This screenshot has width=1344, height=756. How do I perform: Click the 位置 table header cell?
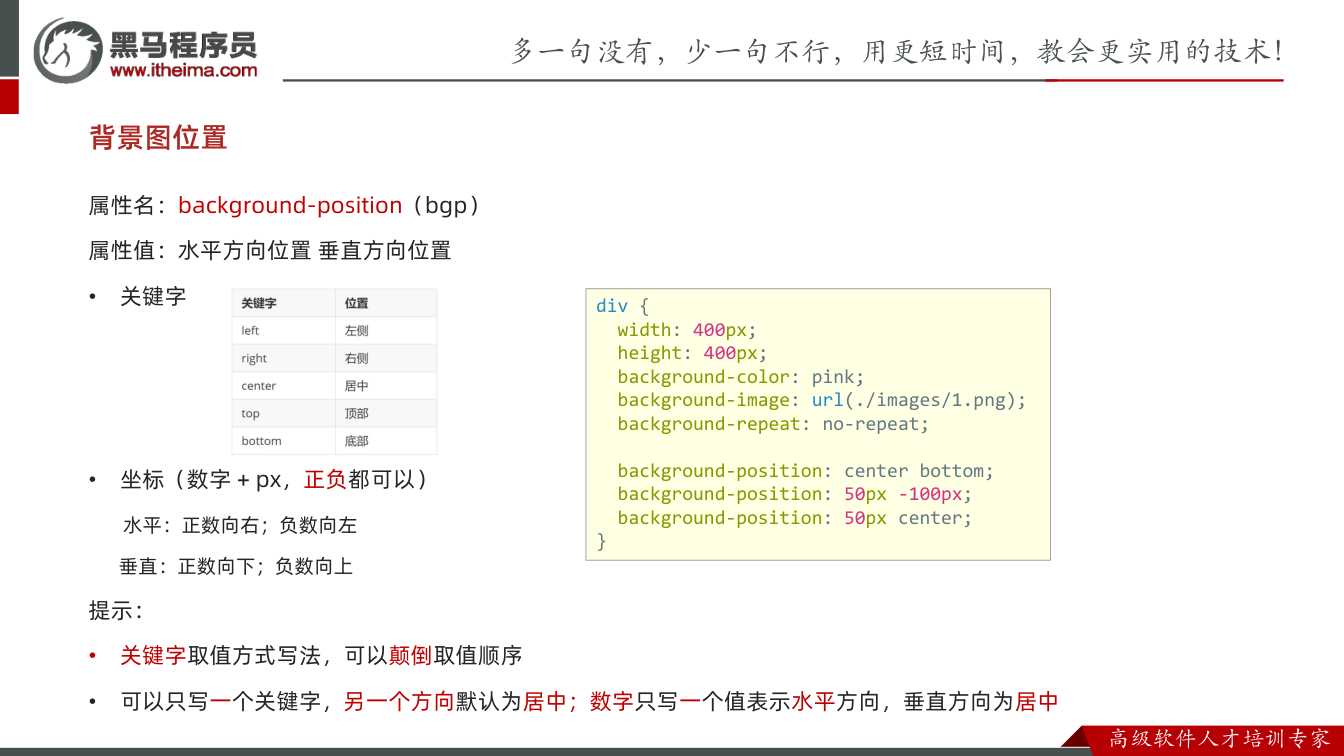386,303
